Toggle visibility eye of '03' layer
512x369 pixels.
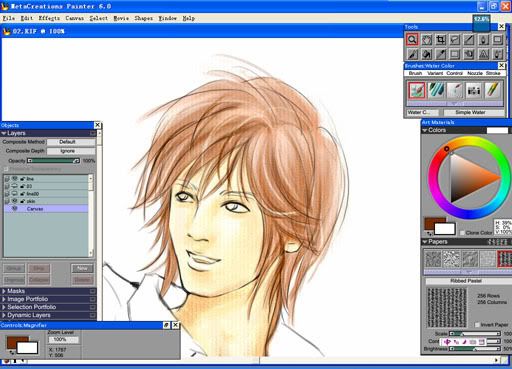(x=15, y=186)
